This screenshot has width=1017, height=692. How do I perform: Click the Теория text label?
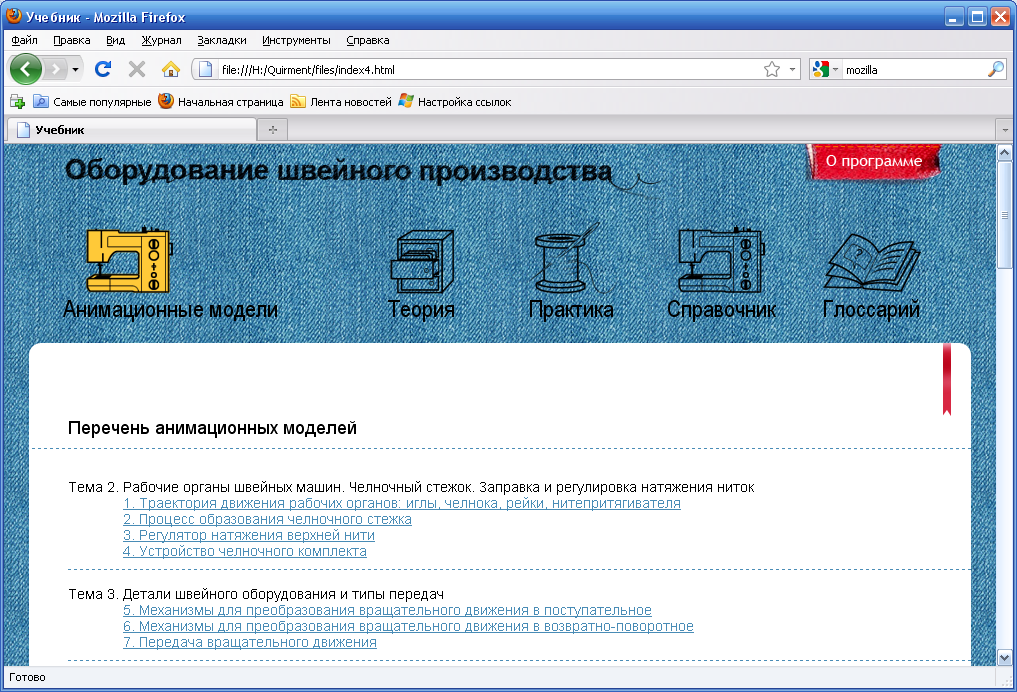422,309
